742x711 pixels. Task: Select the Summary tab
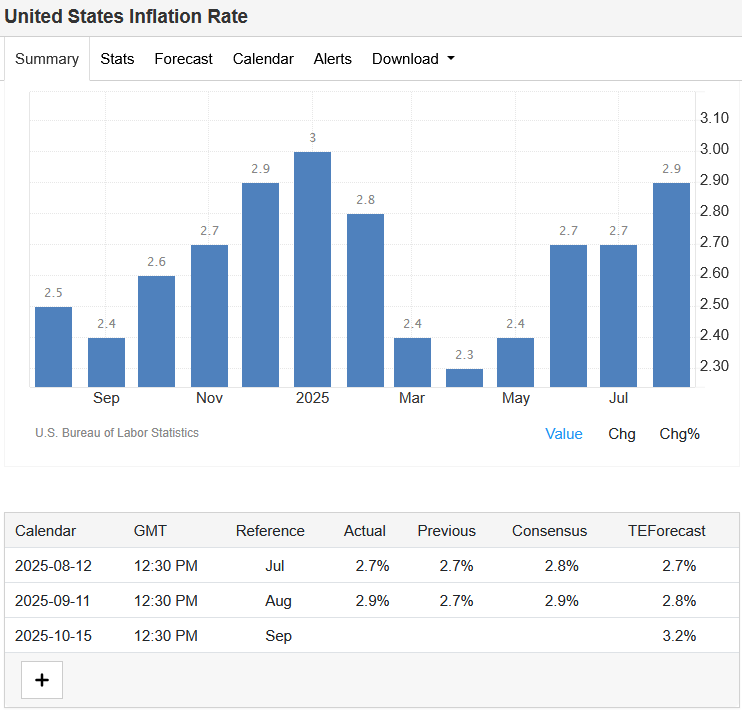click(47, 59)
